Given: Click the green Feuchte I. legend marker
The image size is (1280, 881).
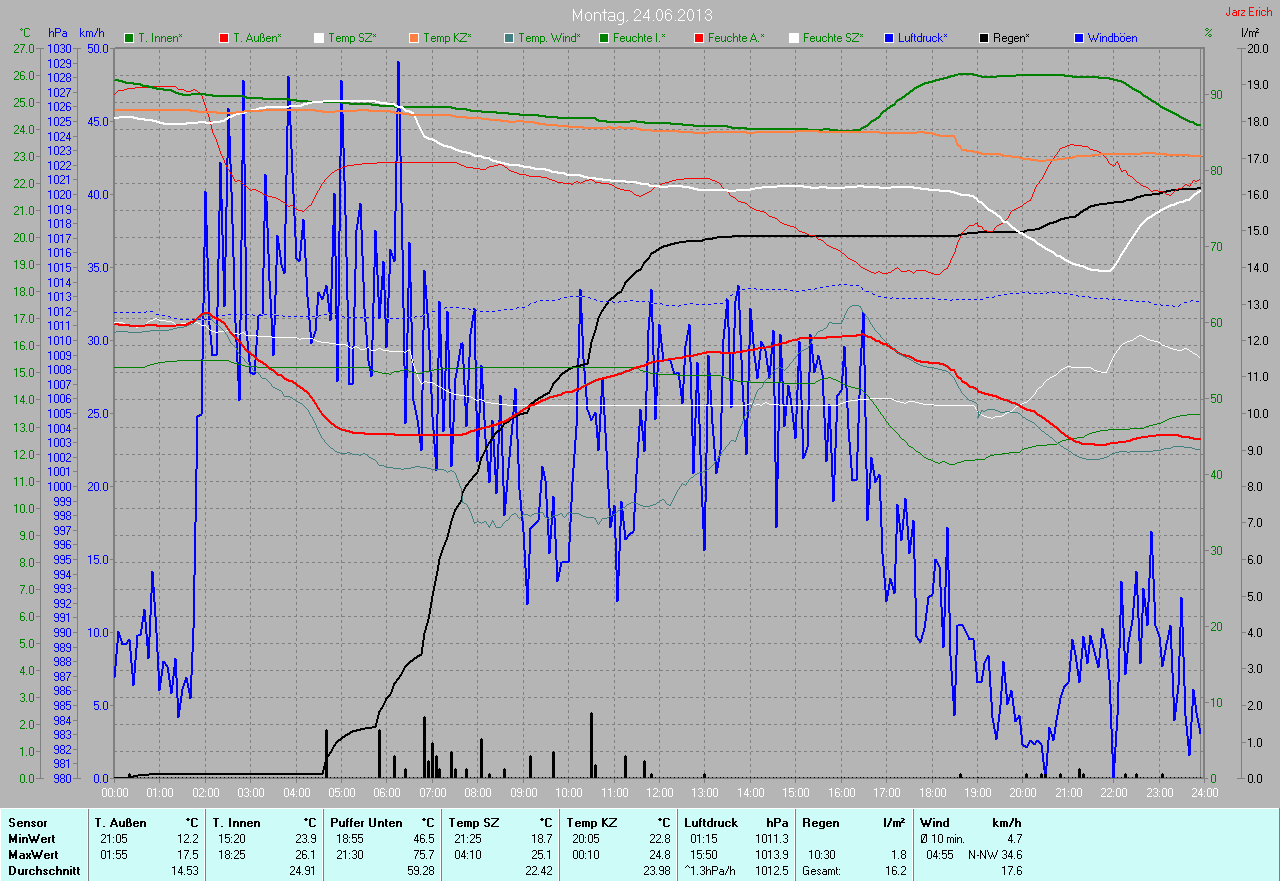Looking at the screenshot, I should (604, 38).
